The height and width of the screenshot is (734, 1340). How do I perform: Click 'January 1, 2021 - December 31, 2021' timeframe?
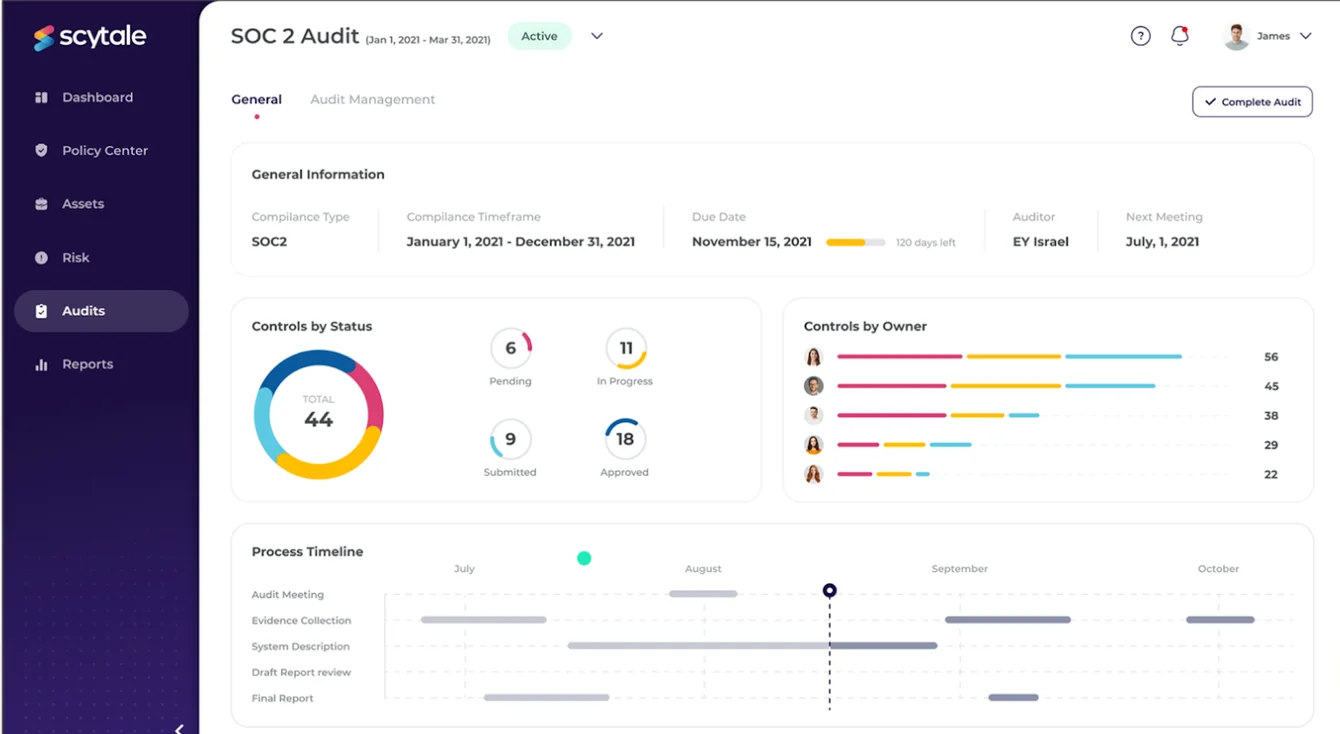coord(521,242)
